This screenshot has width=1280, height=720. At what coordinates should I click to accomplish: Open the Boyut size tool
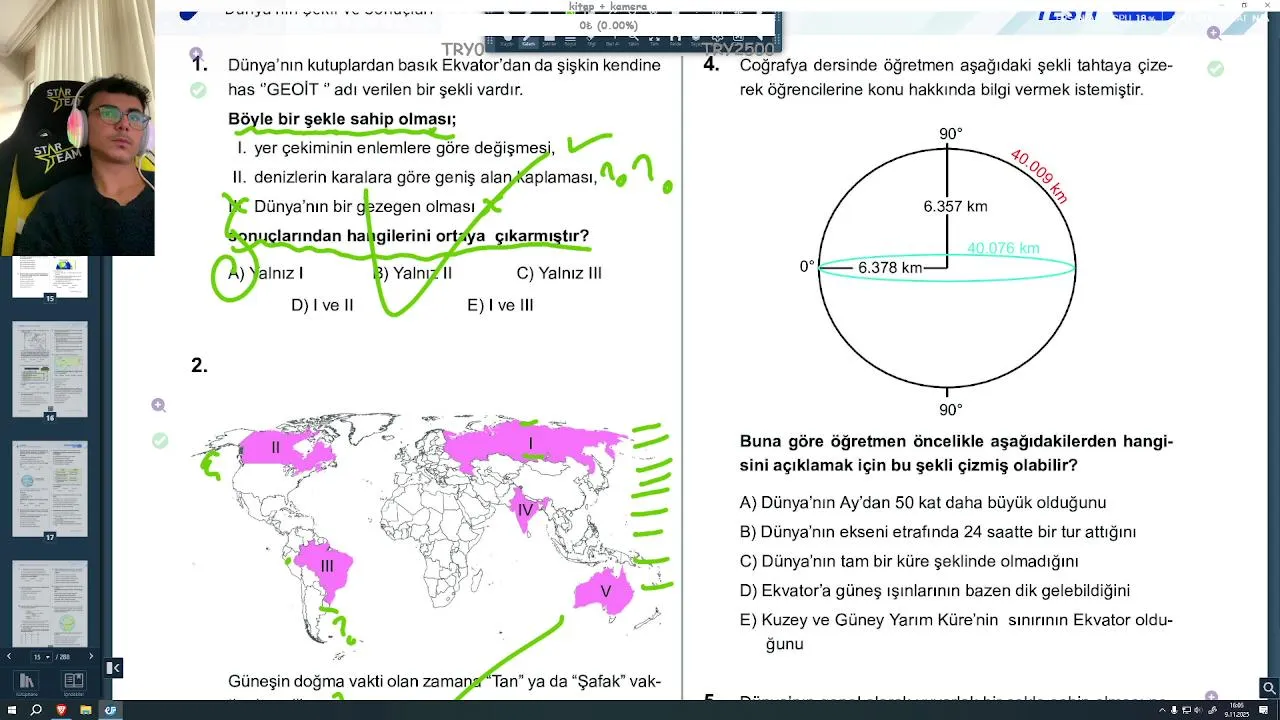[x=570, y=41]
